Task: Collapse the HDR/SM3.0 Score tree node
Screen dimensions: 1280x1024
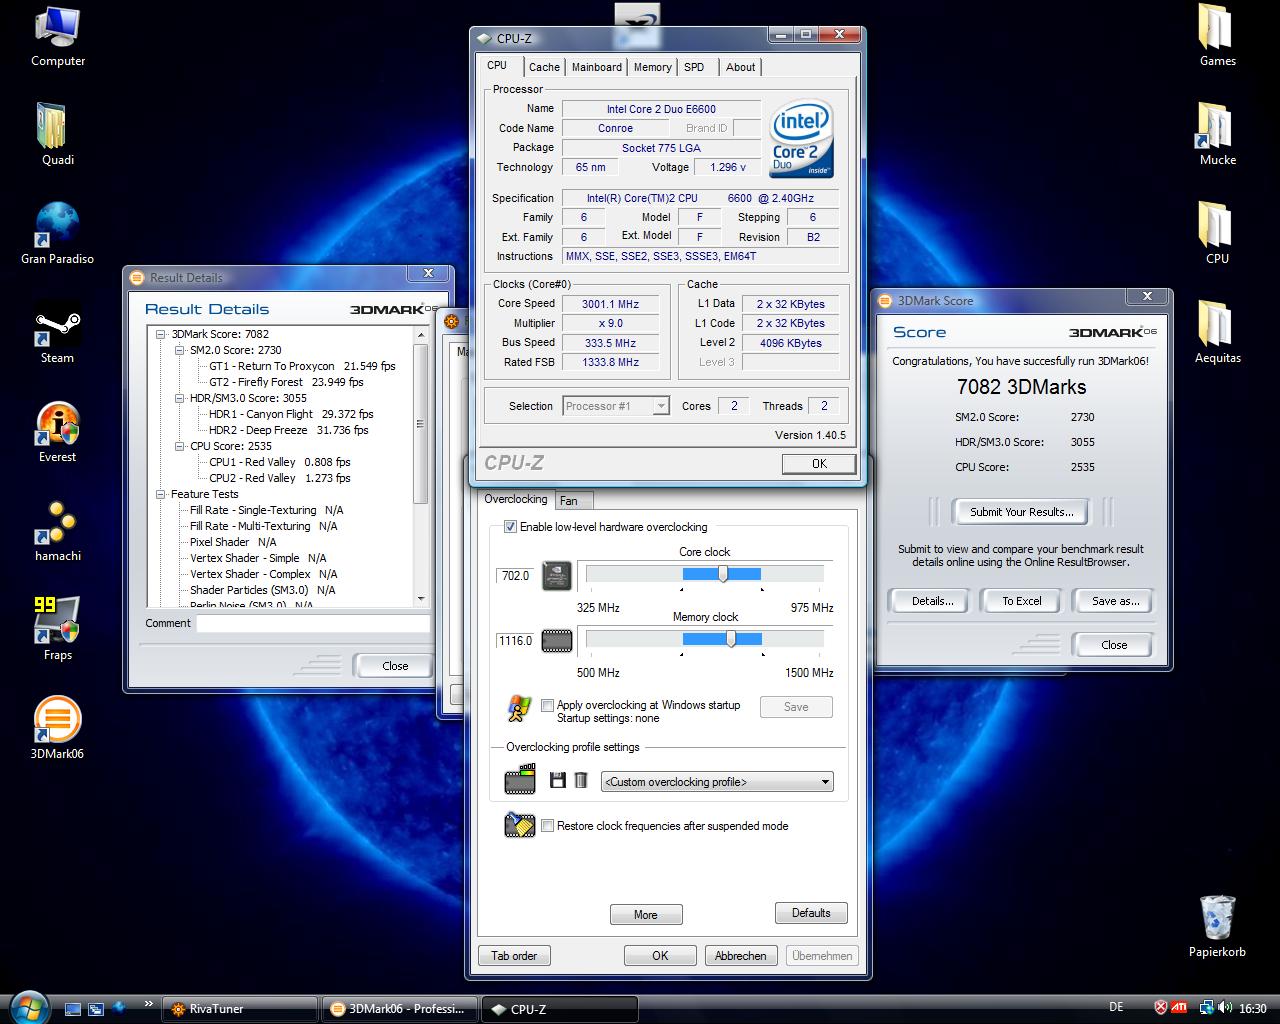Action: (x=179, y=398)
